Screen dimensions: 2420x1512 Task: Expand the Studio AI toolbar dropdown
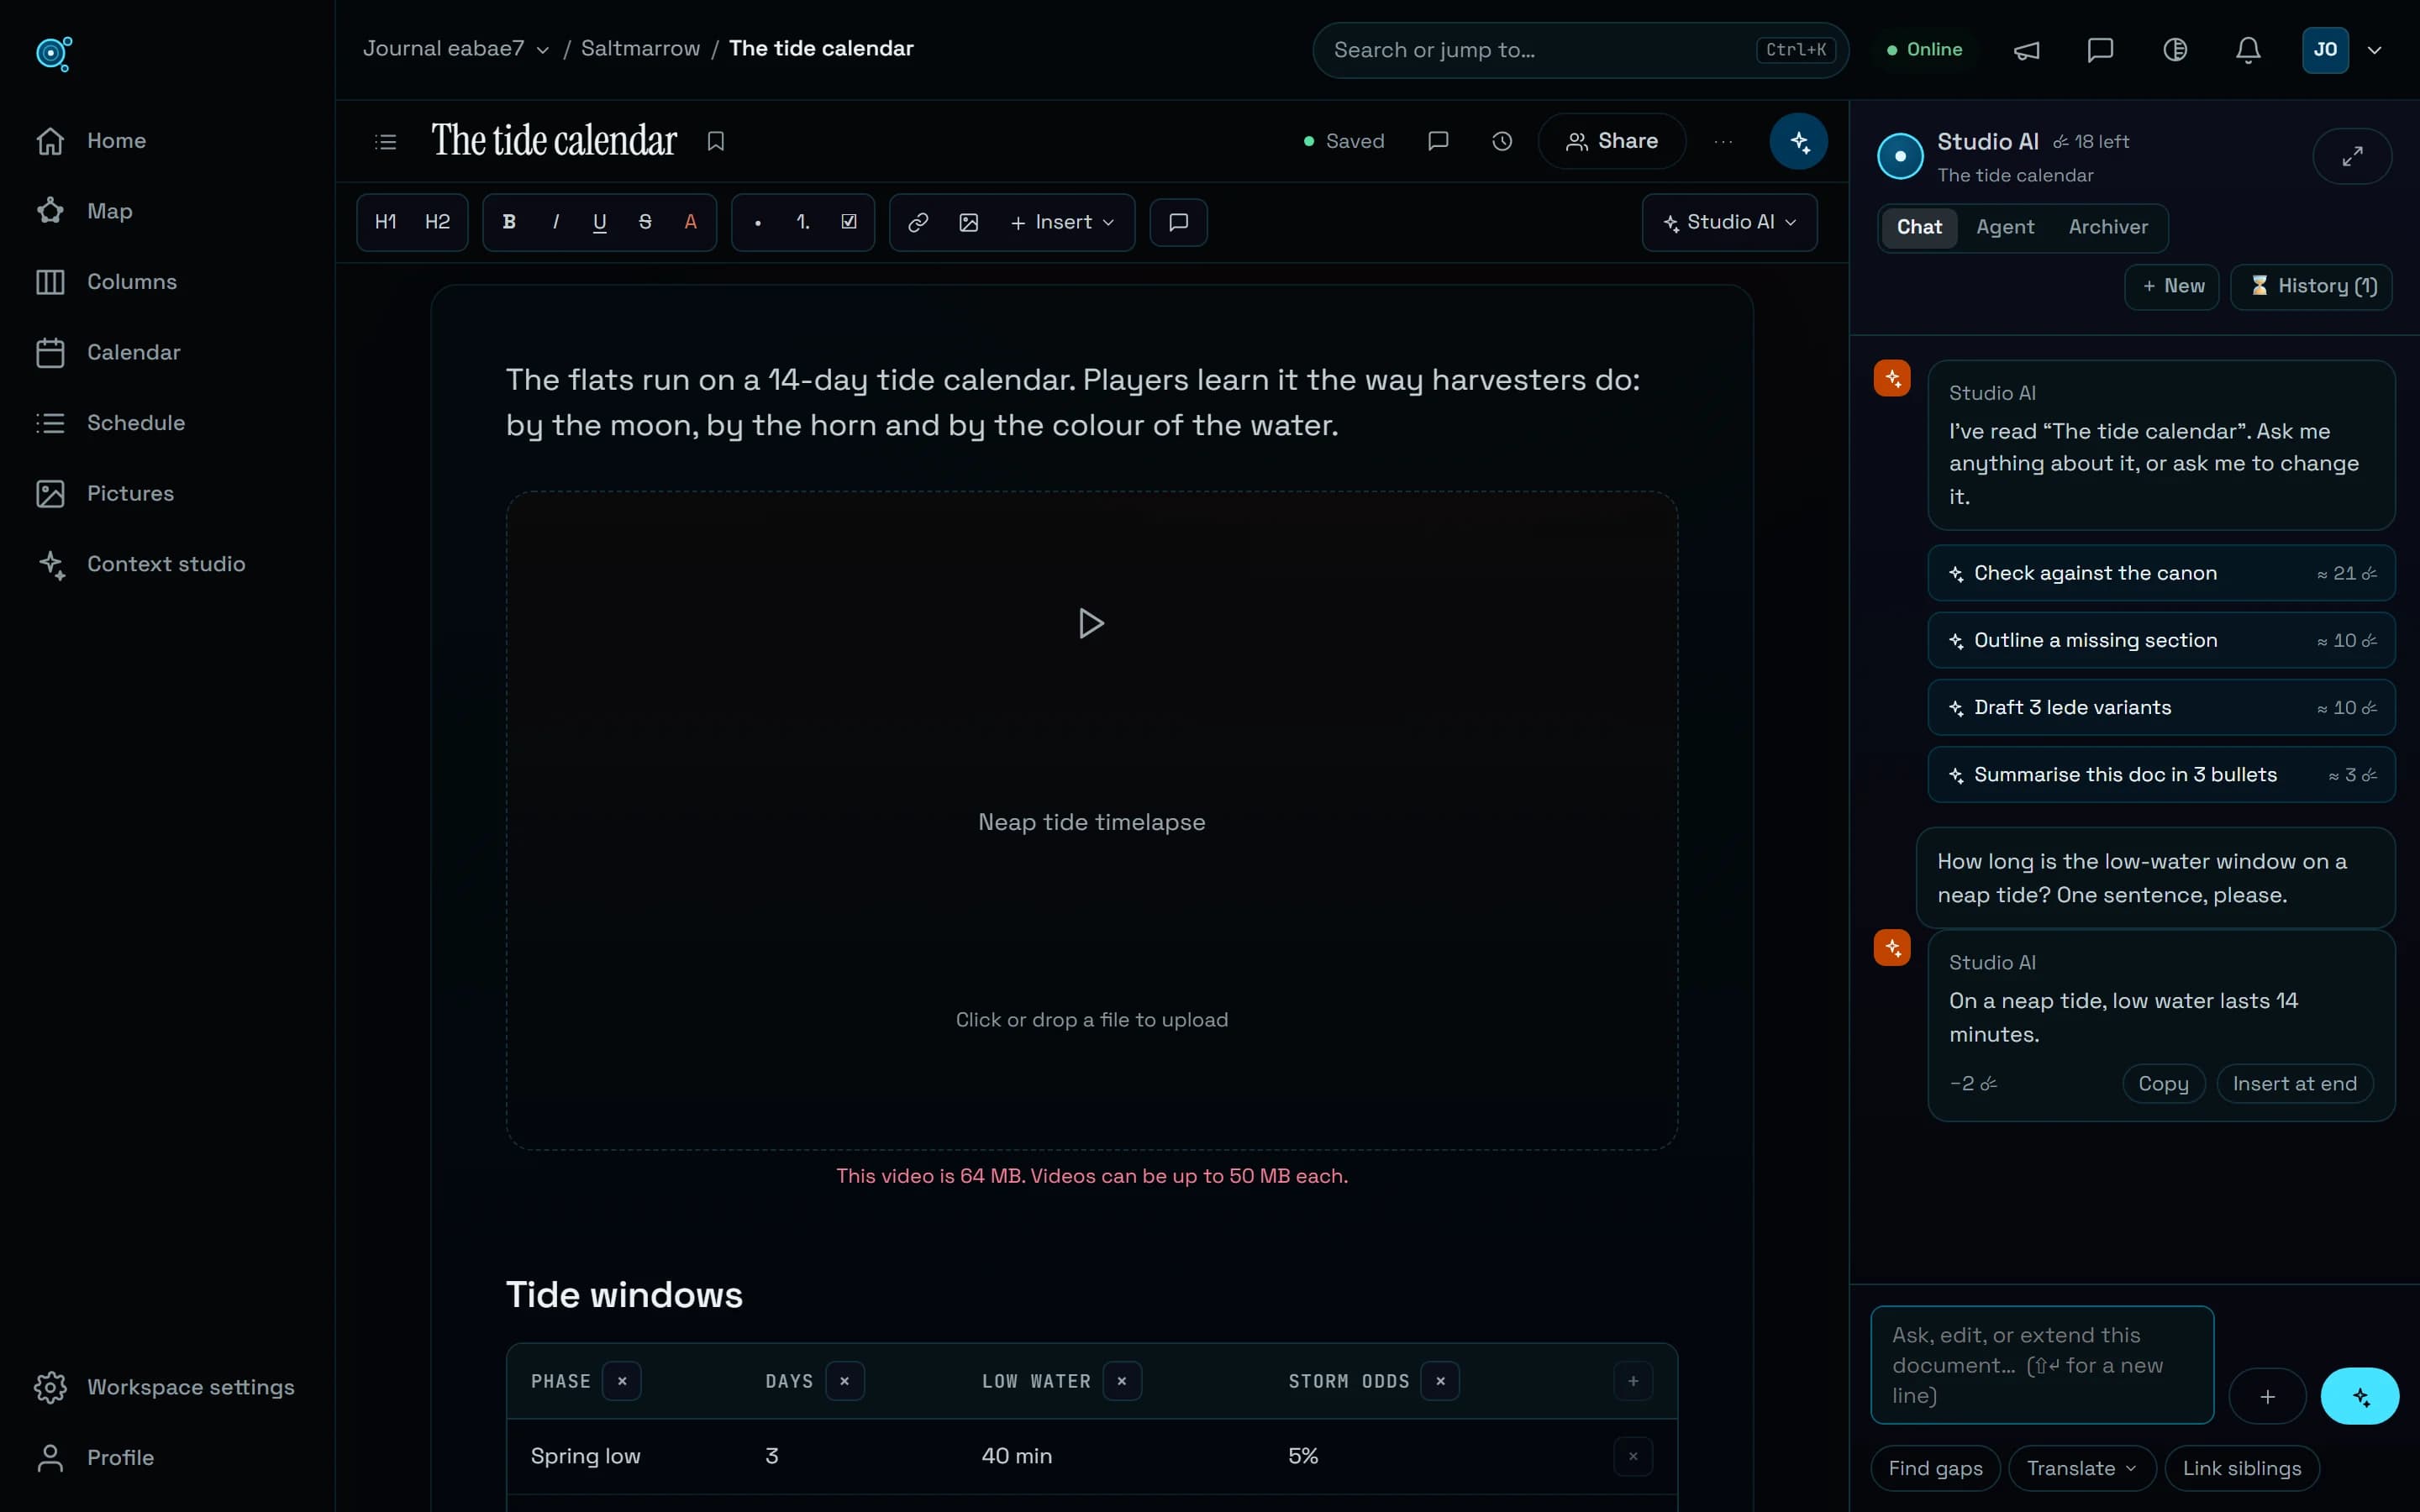tap(1729, 222)
